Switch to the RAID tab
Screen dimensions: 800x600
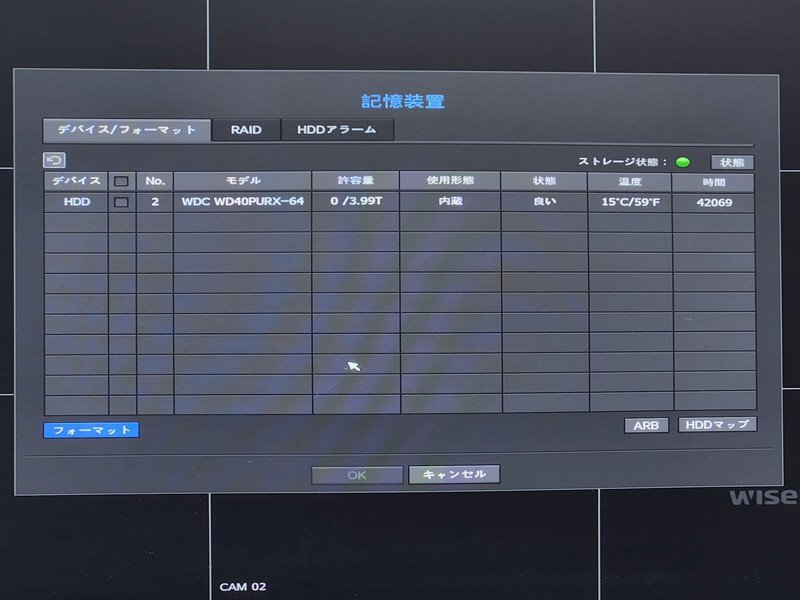coord(245,130)
